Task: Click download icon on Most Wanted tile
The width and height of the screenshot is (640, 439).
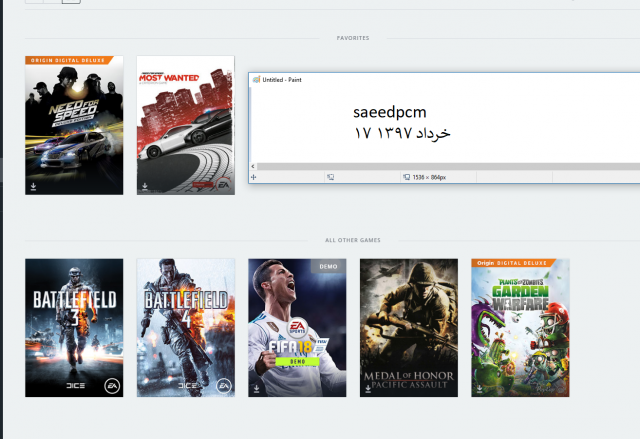Action: coord(145,185)
